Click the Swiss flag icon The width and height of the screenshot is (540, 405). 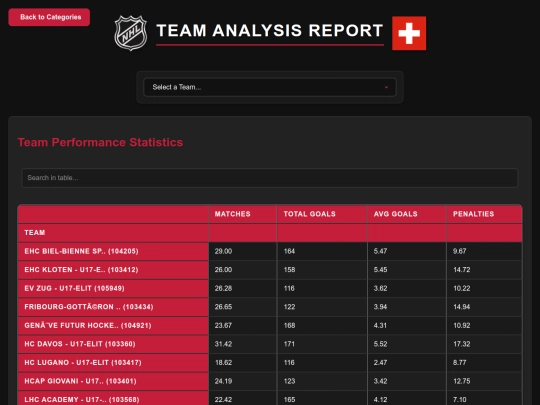(409, 33)
